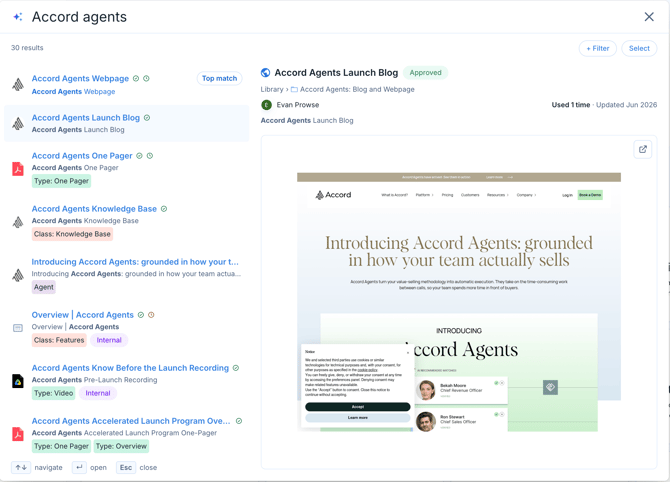Screen dimensions: 670x482
Task: Click approved check icon beside Launch Blog result
Action: coord(147,118)
